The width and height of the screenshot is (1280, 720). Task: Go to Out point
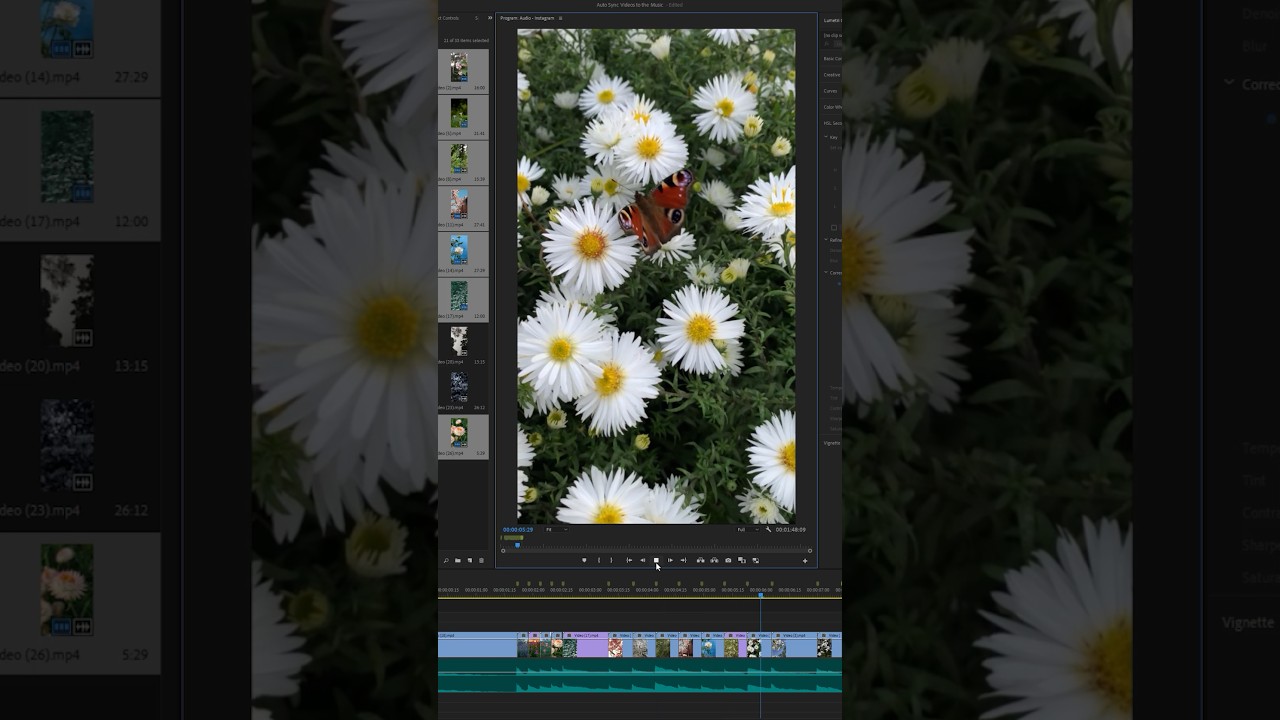coord(683,560)
